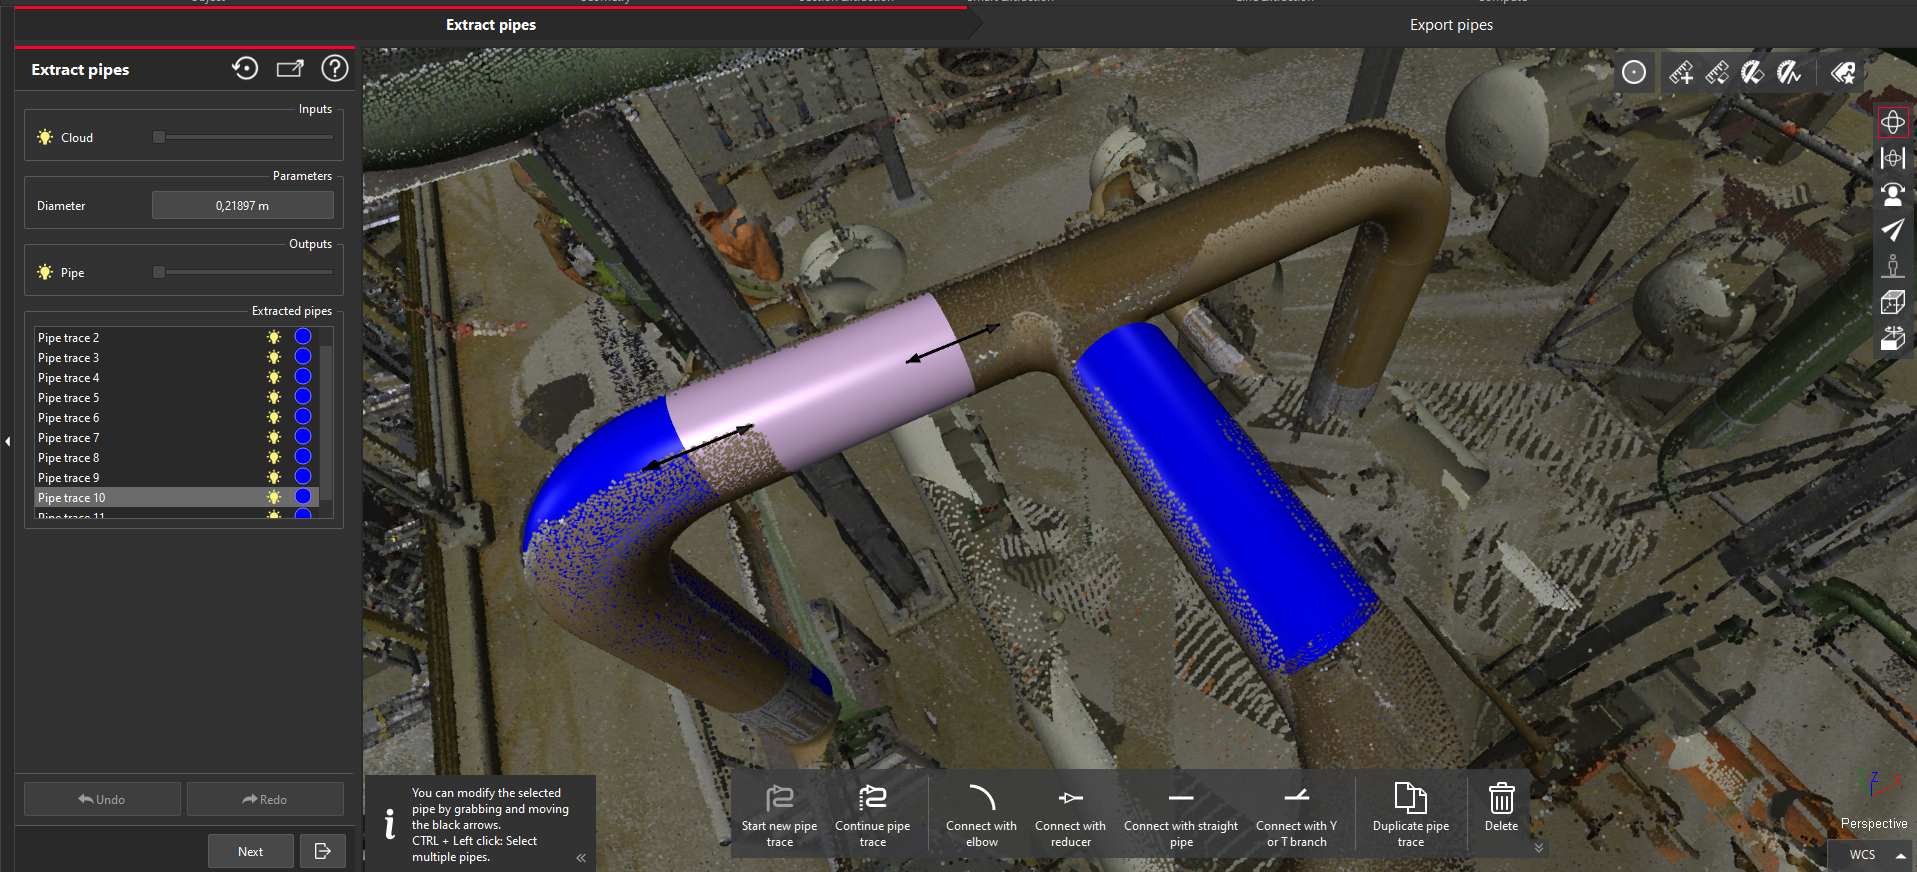Screen dimensions: 1917x872
Task: Click the fly navigation paper-plane icon
Action: click(1892, 229)
